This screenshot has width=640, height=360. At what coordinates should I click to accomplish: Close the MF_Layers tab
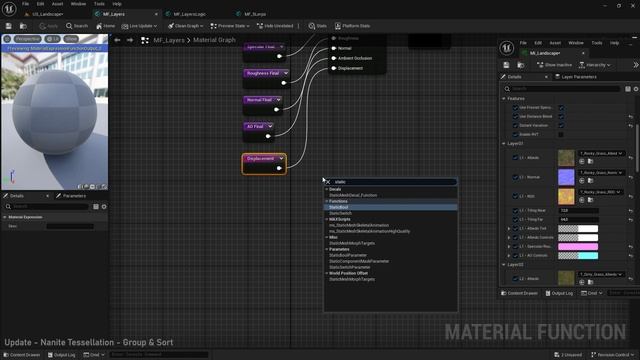(x=156, y=14)
